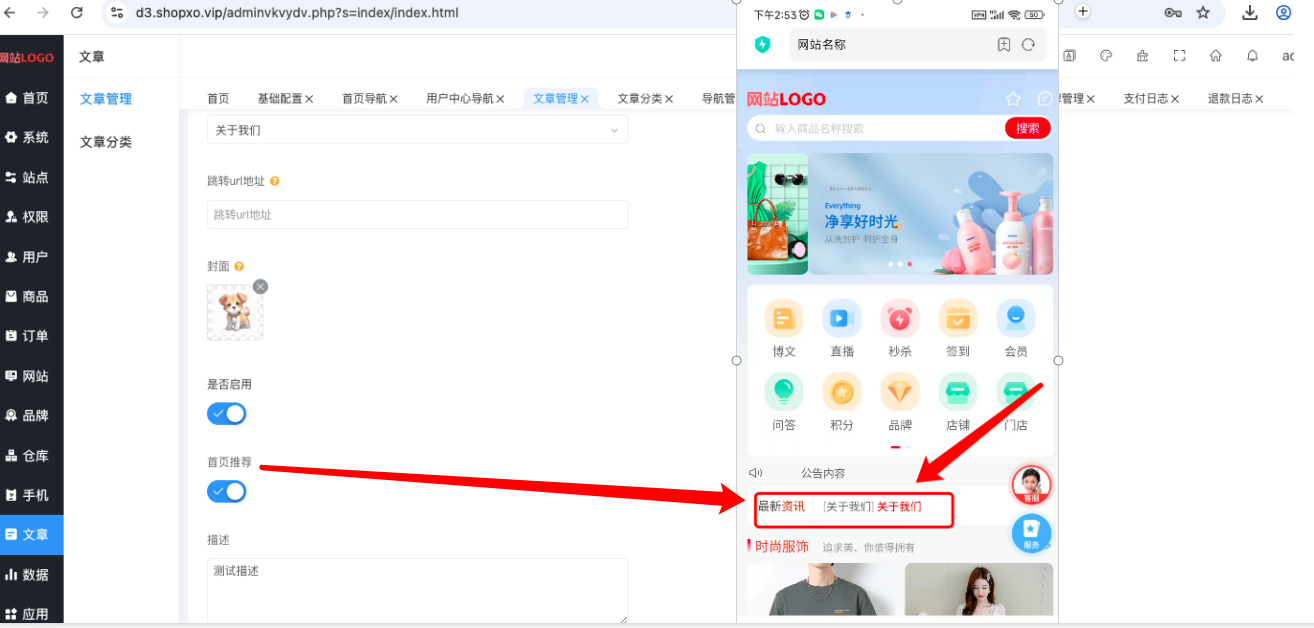
Task: Close the 基础配置 tab
Action: tap(309, 99)
